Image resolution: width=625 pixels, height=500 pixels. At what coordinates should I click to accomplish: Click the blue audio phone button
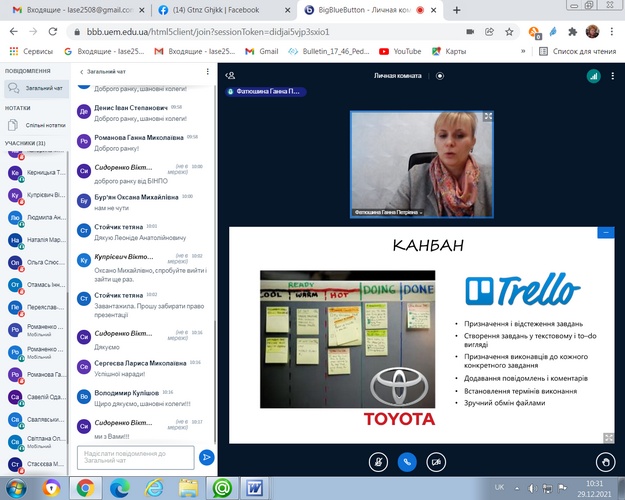click(407, 462)
